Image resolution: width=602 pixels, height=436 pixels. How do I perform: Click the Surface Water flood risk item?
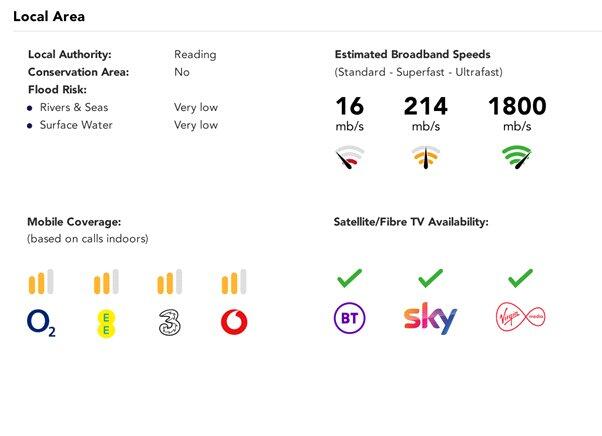coord(76,125)
